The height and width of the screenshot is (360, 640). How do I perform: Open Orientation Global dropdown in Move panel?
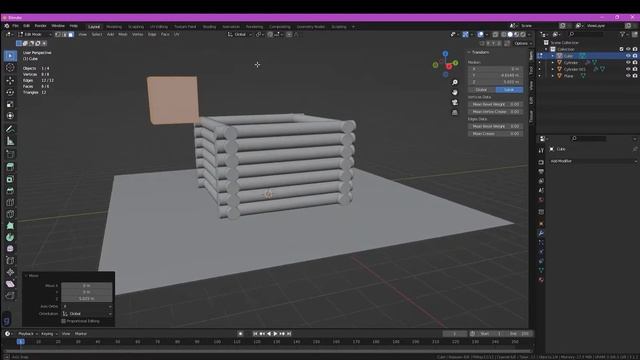click(x=87, y=314)
